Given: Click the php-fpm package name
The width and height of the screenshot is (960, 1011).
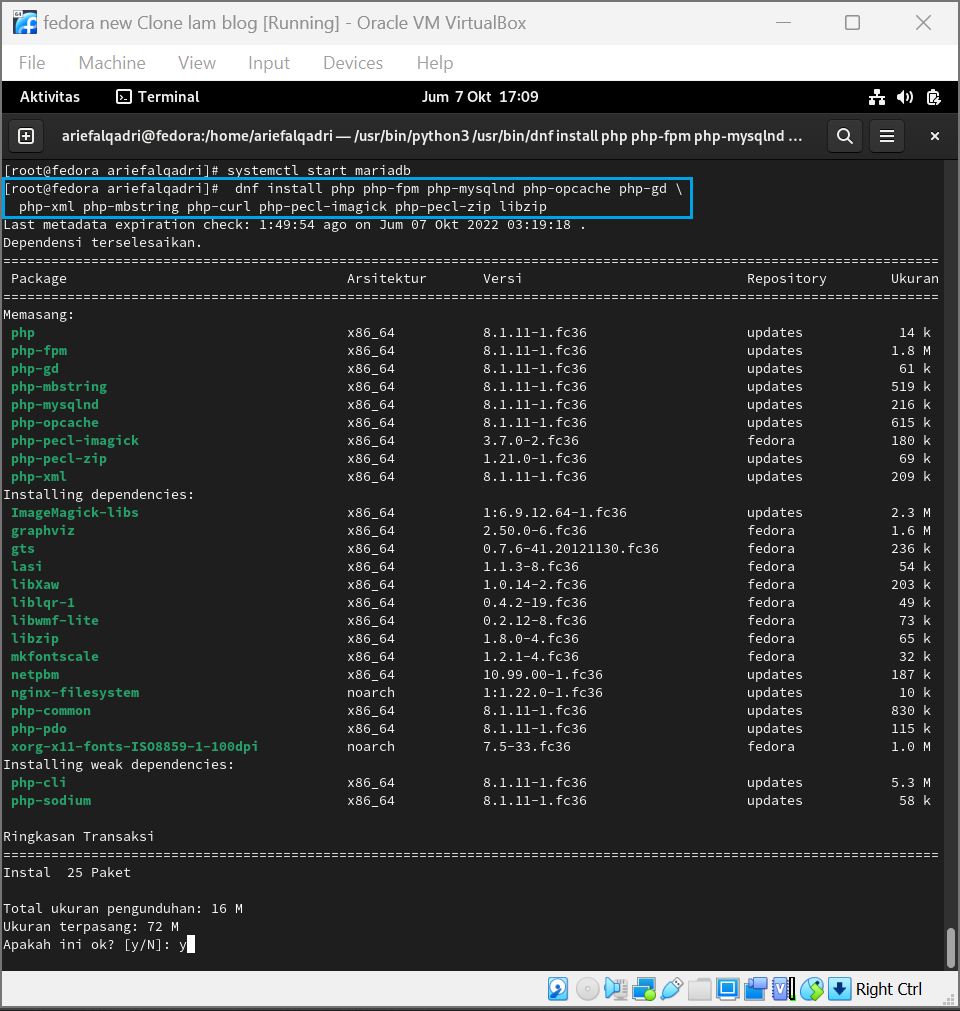Looking at the screenshot, I should 39,351.
